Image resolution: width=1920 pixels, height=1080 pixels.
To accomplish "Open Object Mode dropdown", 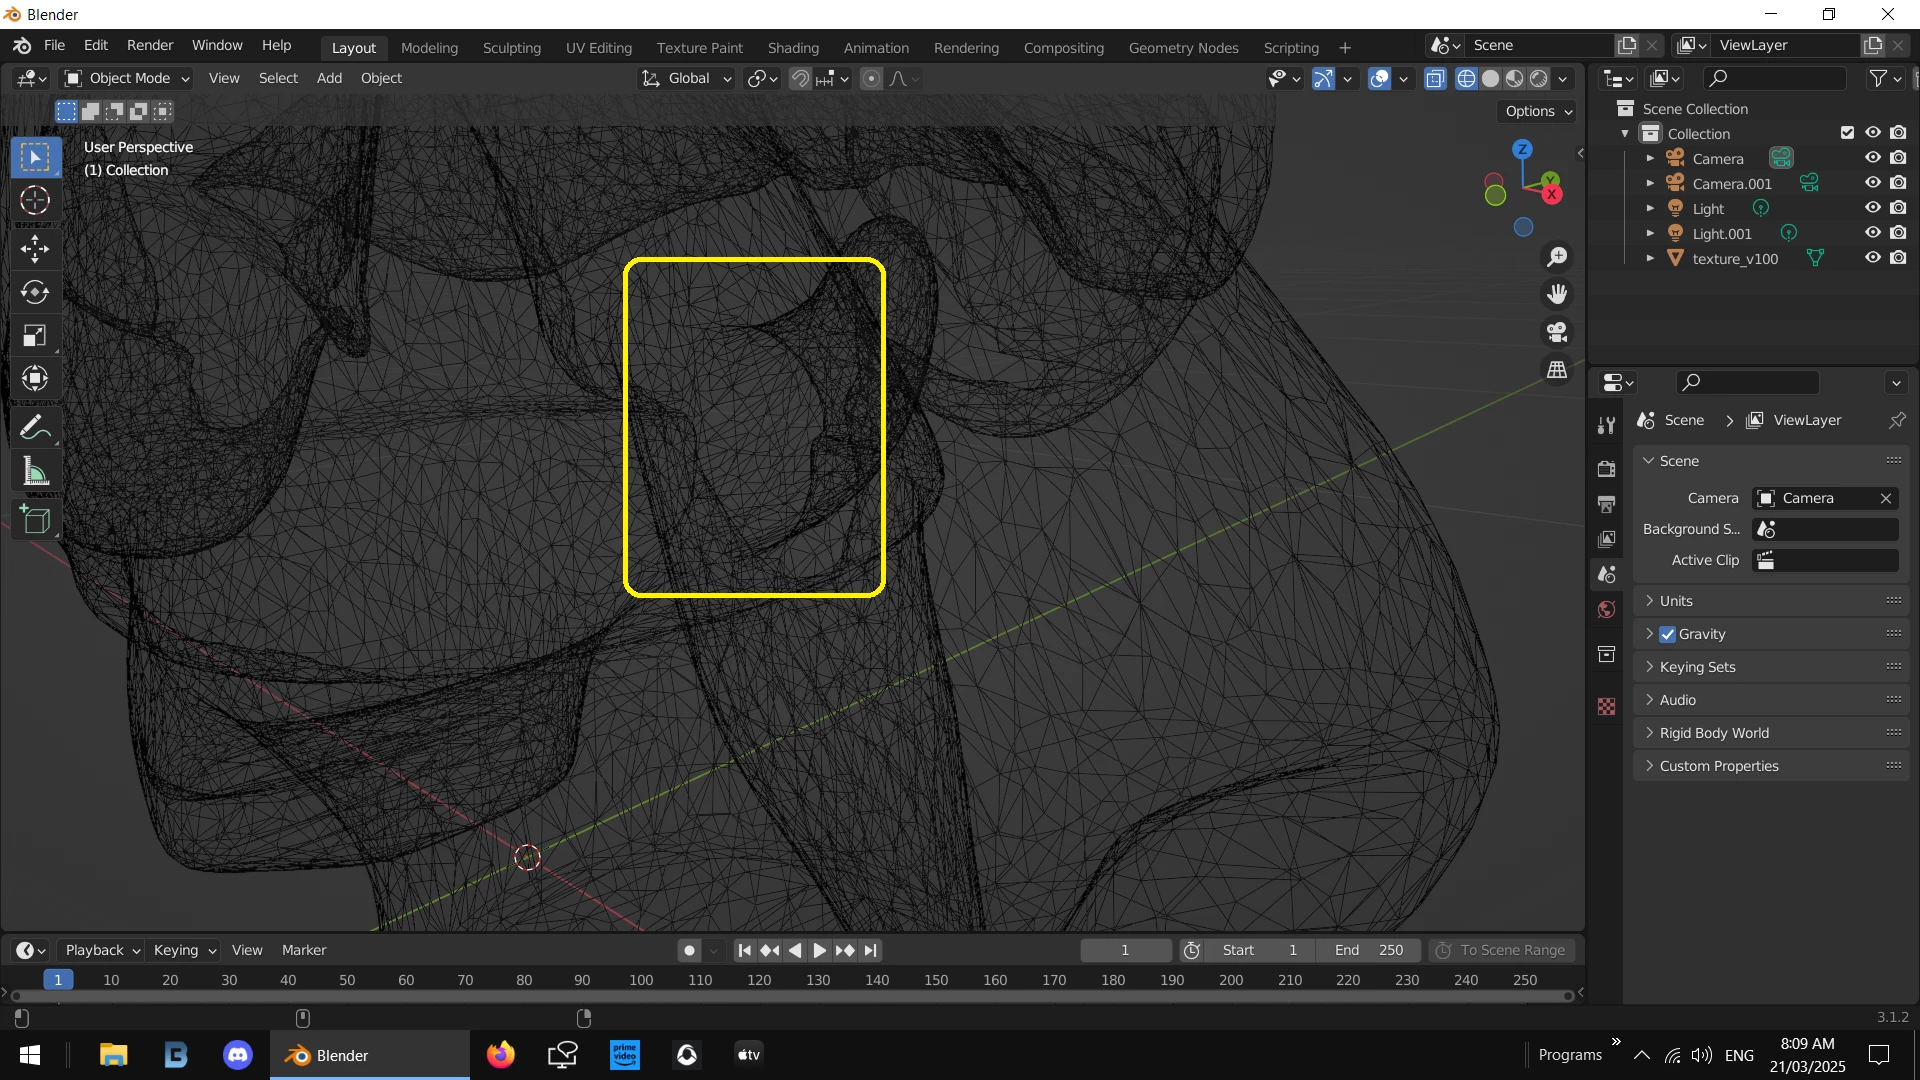I will click(127, 78).
